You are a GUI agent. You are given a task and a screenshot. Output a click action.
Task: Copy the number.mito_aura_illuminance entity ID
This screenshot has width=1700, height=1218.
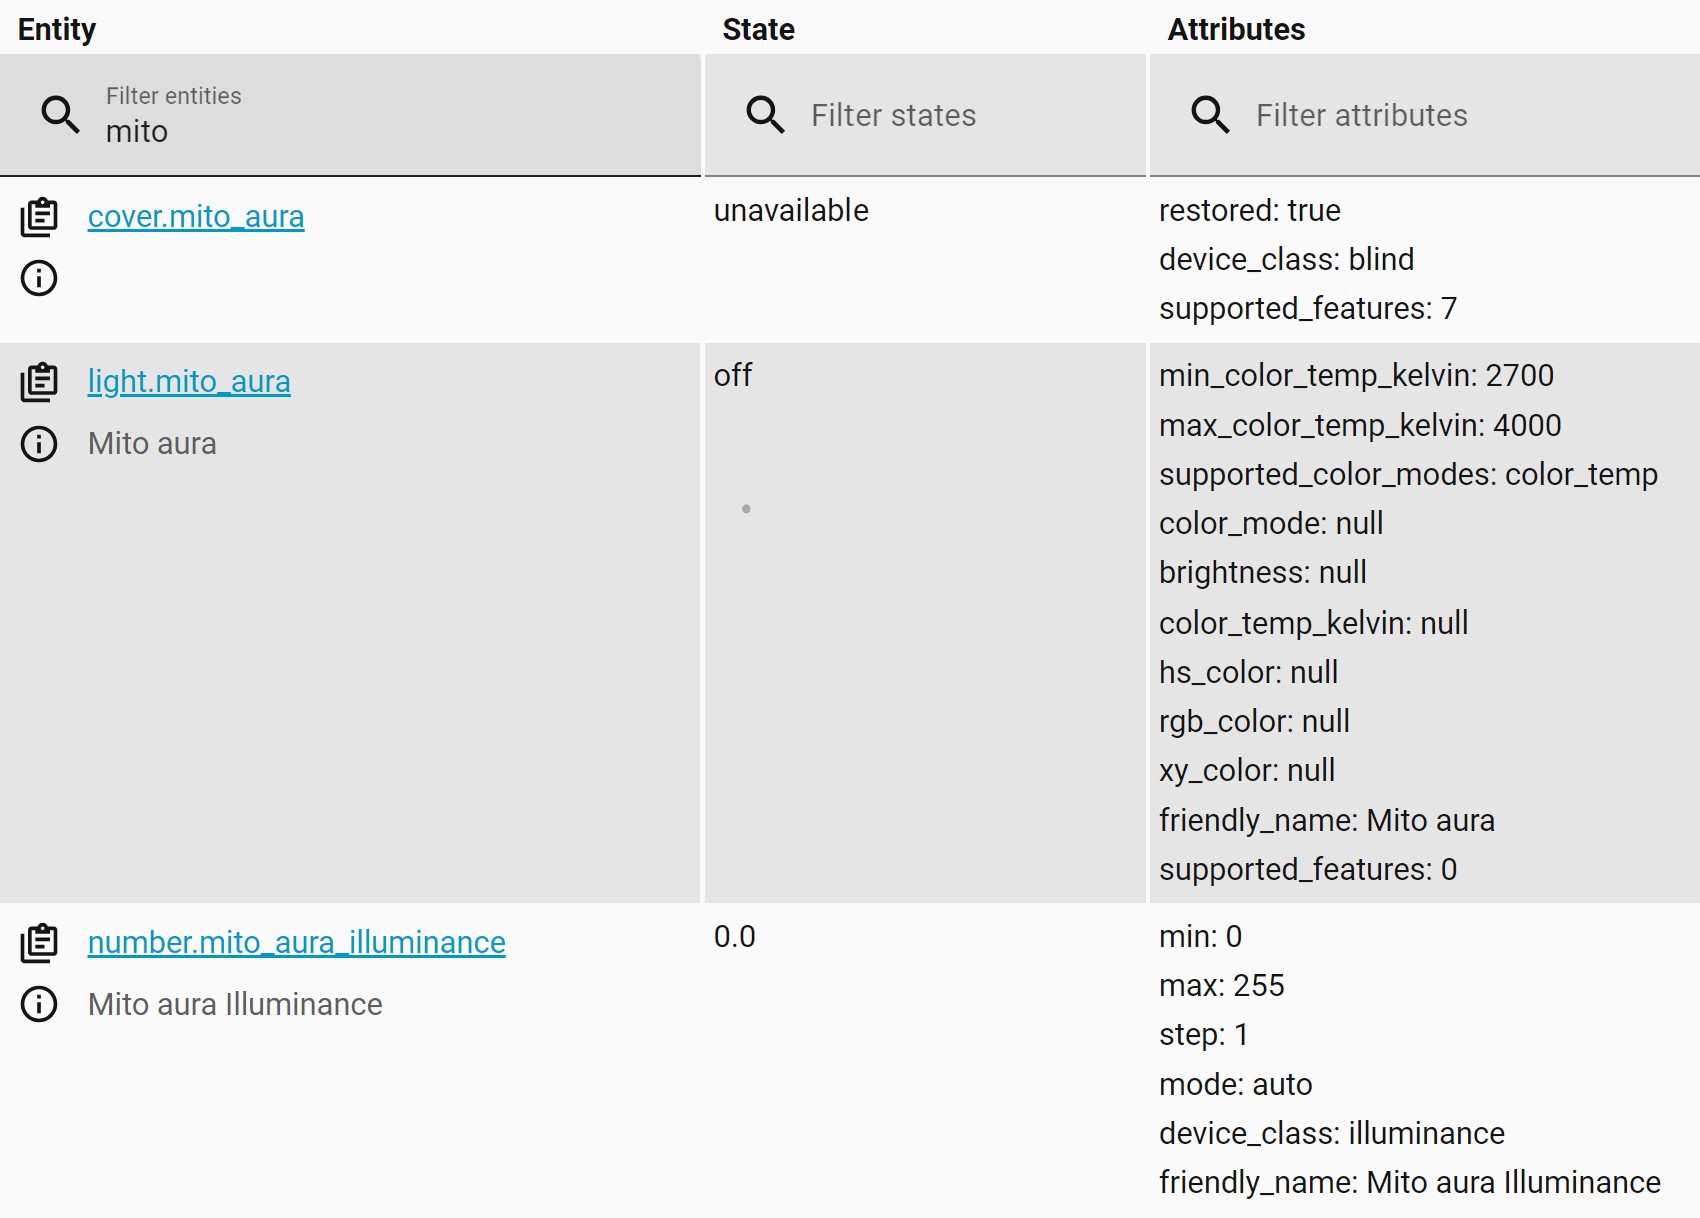point(39,943)
